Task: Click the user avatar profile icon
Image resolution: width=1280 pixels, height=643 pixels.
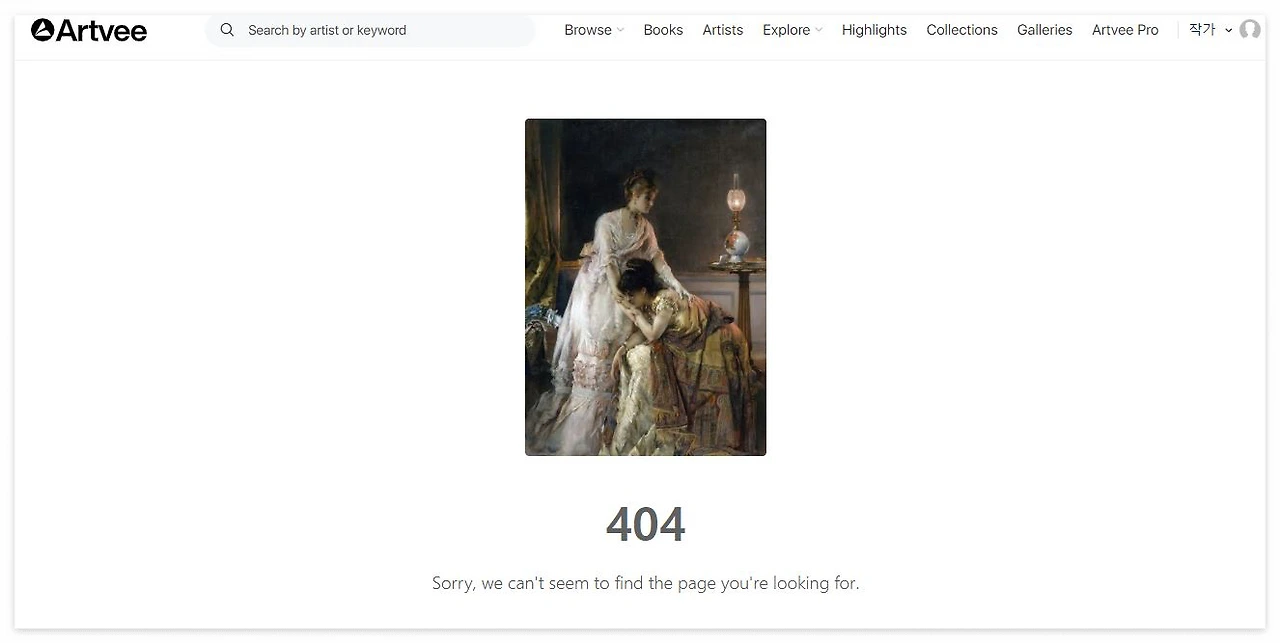Action: (1250, 30)
